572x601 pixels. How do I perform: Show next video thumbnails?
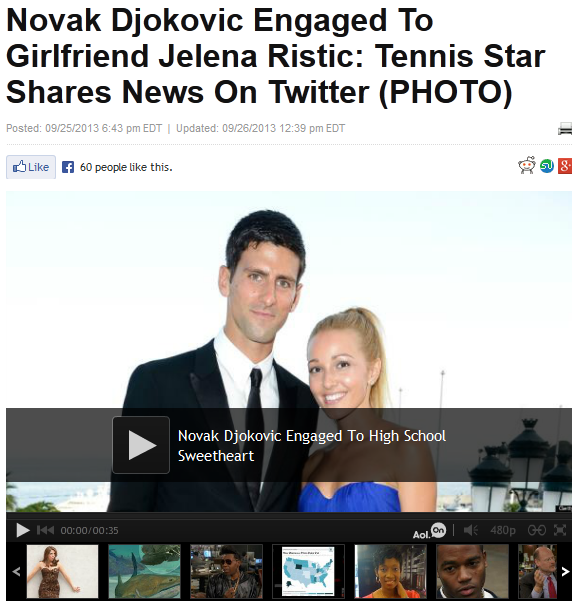coord(565,572)
